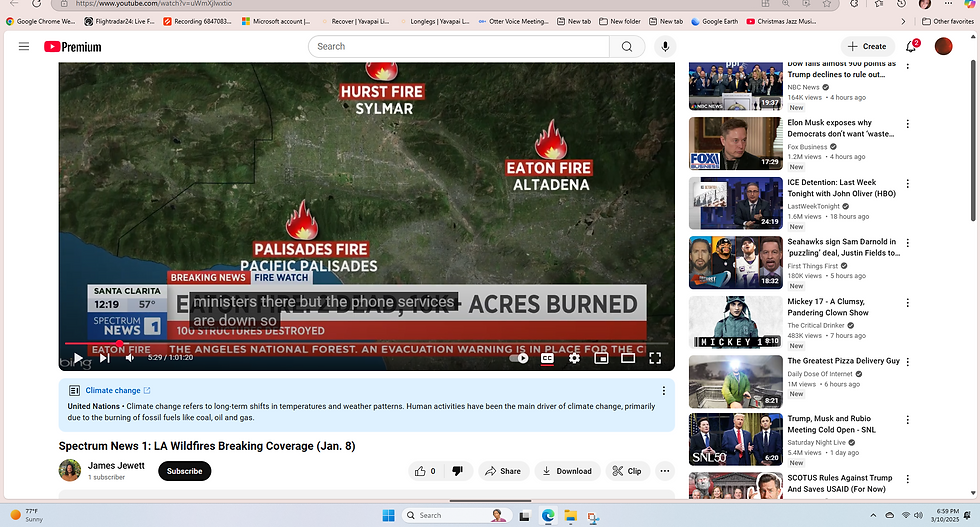980x527 pixels.
Task: Mute the video volume
Action: [130, 358]
